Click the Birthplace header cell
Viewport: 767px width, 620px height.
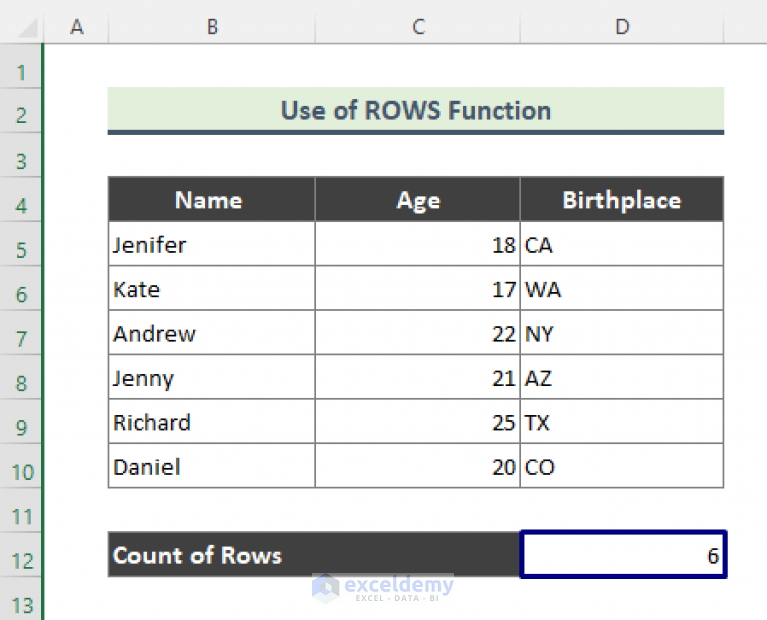[x=622, y=199]
